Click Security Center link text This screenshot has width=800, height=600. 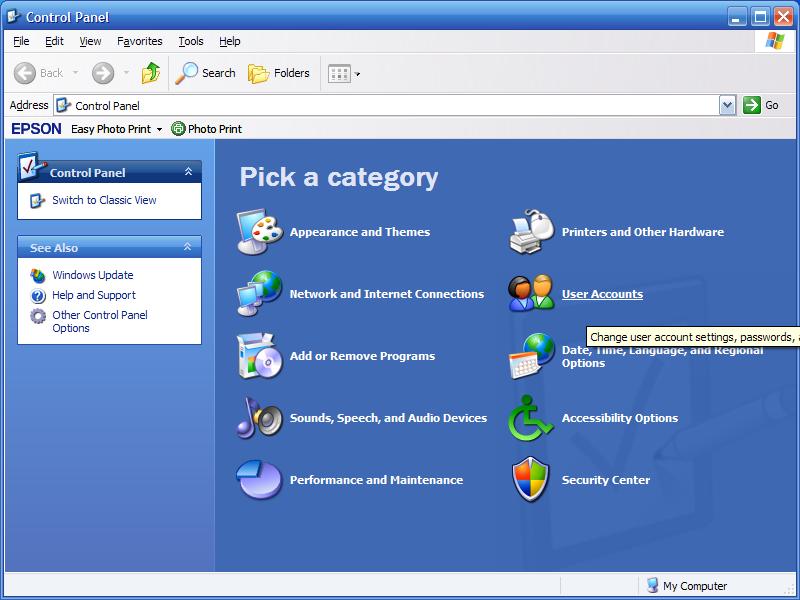click(606, 480)
